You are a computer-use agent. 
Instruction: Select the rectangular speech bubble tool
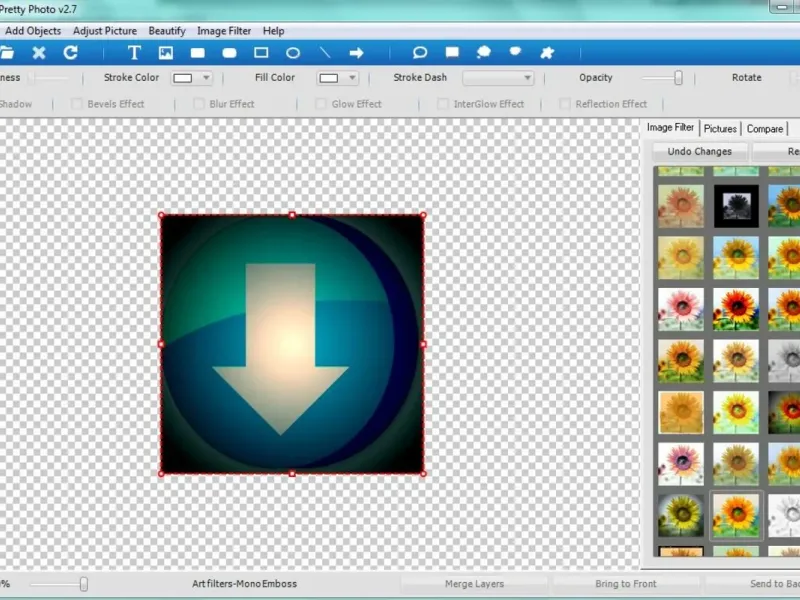452,52
